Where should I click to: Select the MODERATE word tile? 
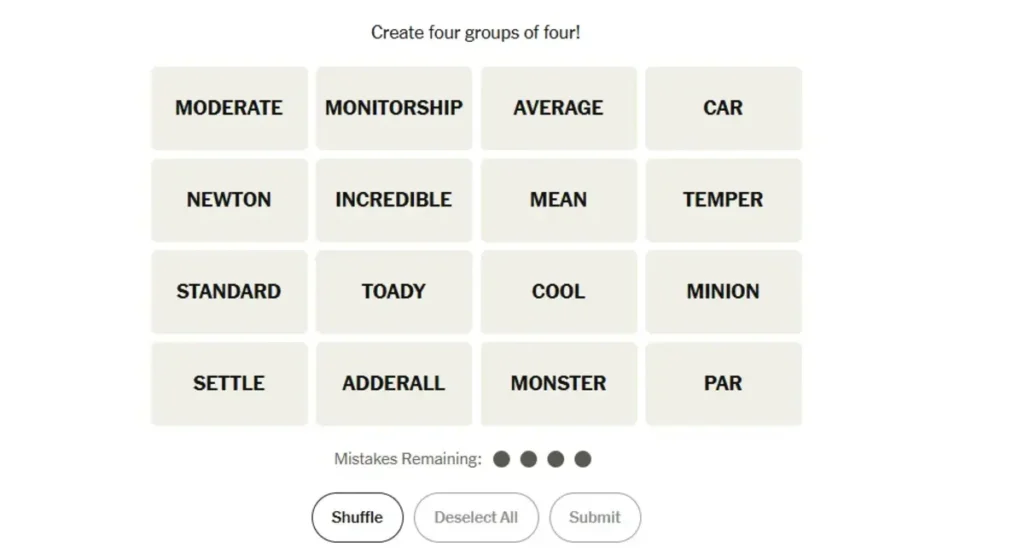coord(229,108)
